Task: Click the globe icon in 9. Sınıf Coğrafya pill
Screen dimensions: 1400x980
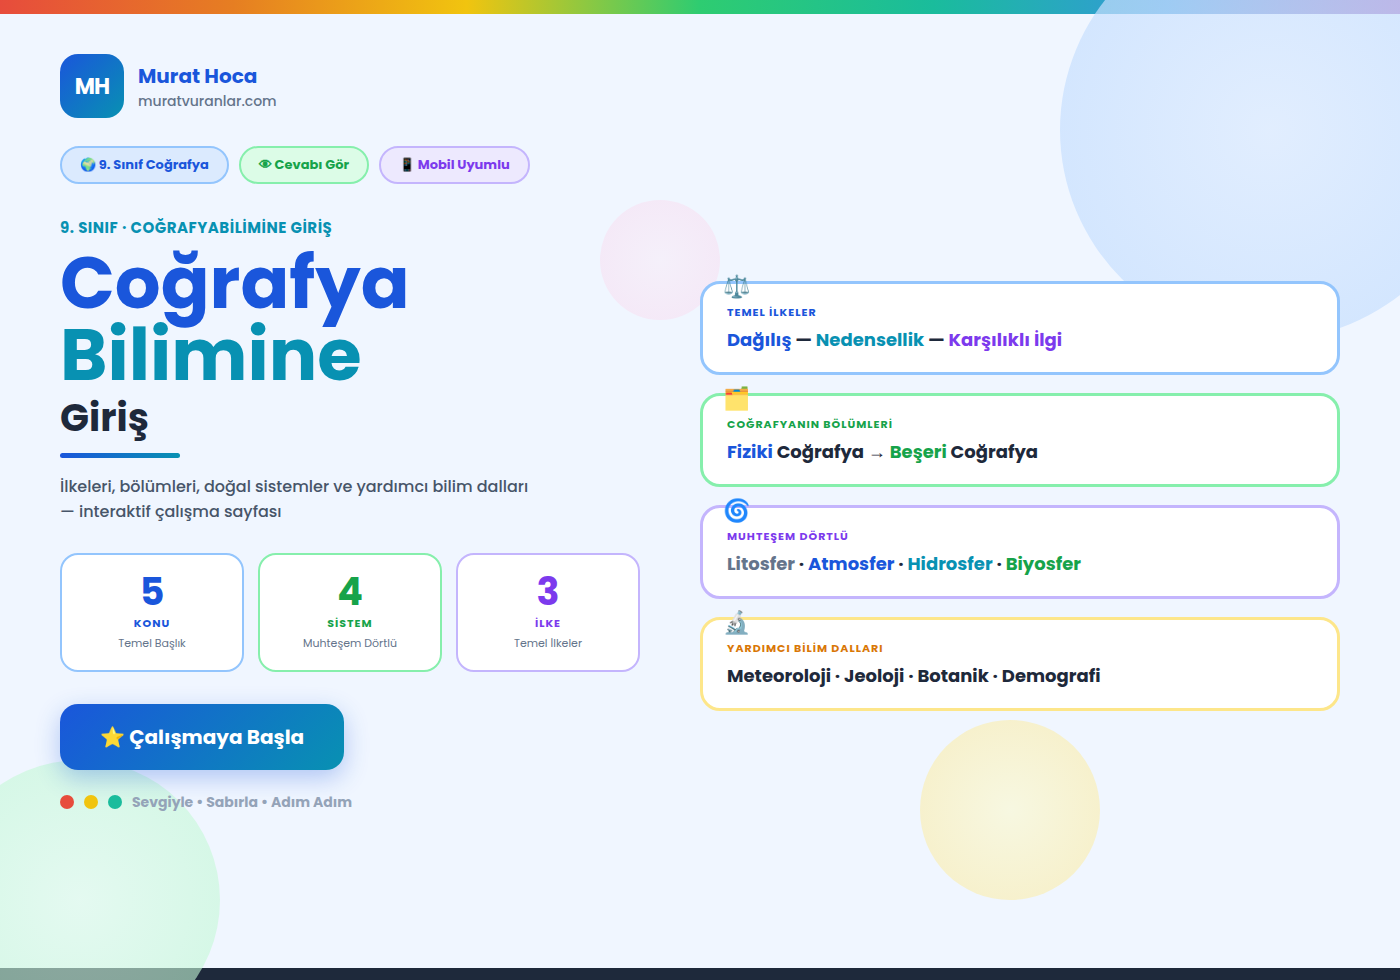Action: tap(88, 165)
